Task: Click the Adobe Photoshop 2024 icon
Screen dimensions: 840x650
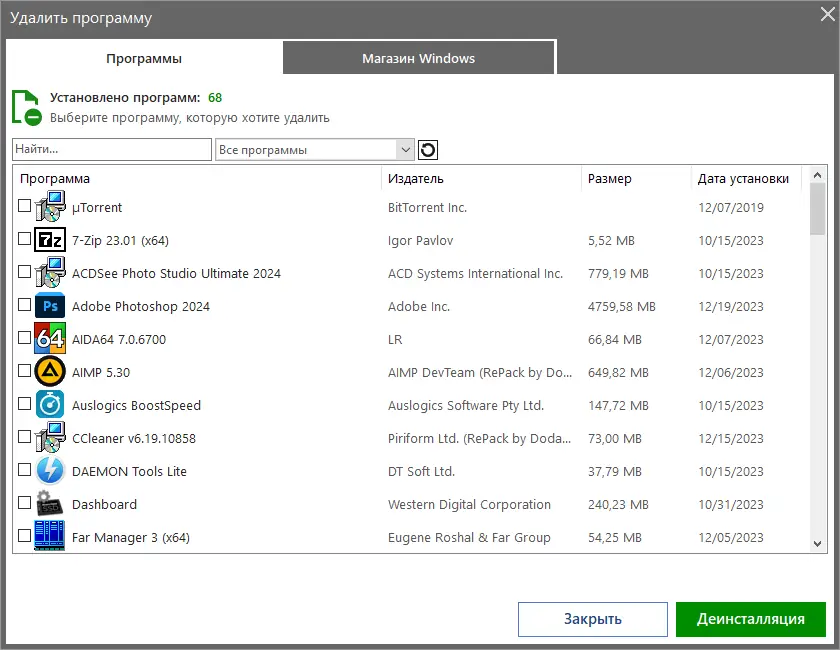Action: point(50,306)
